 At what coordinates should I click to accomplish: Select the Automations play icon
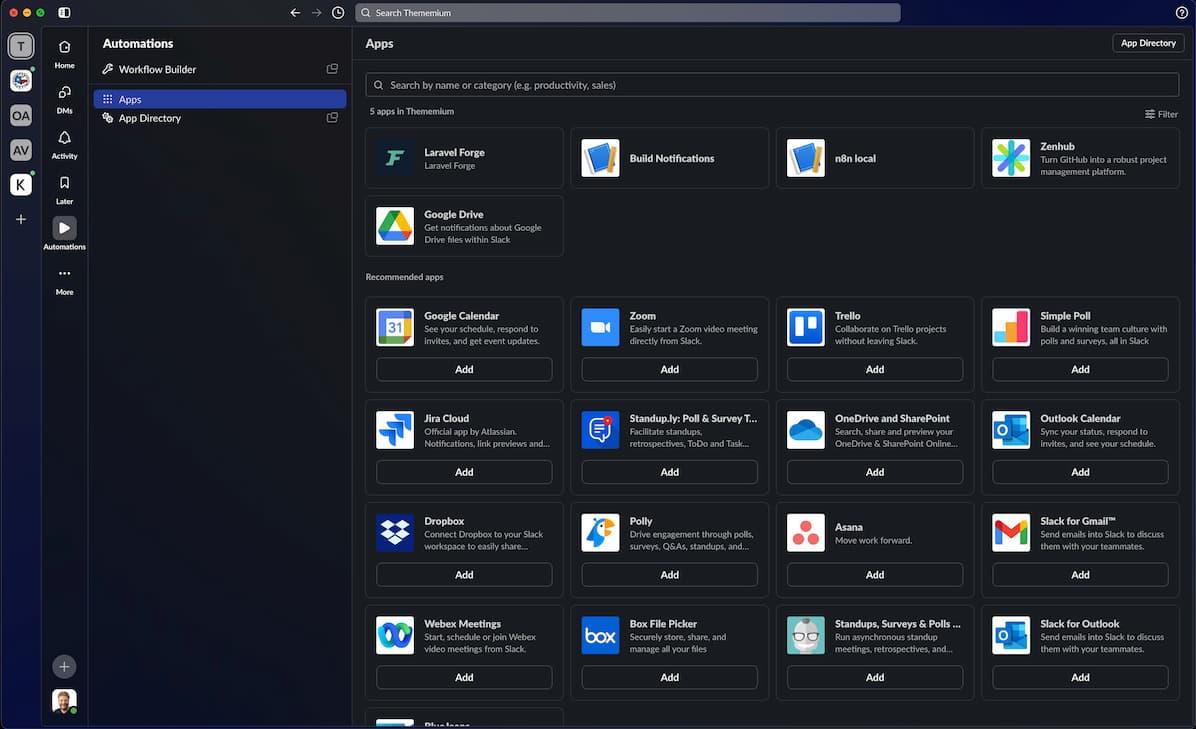(64, 228)
